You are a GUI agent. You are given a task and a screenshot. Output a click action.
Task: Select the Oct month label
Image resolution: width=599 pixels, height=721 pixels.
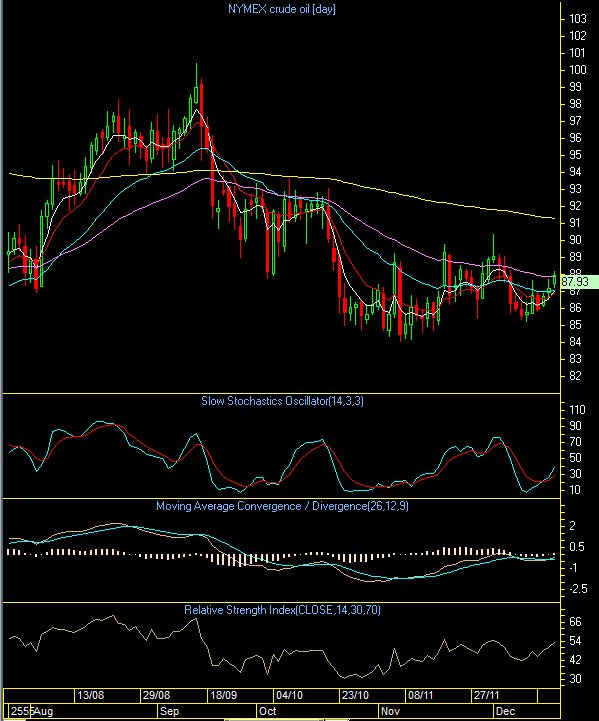point(268,711)
